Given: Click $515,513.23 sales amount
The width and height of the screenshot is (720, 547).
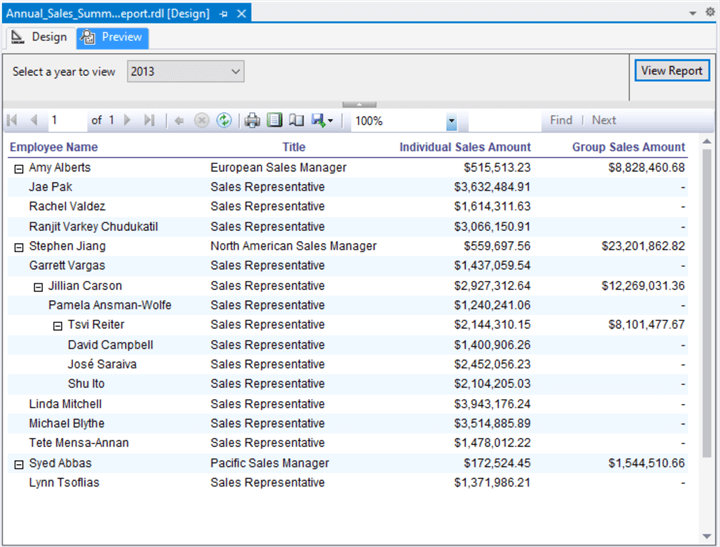Looking at the screenshot, I should [497, 168].
